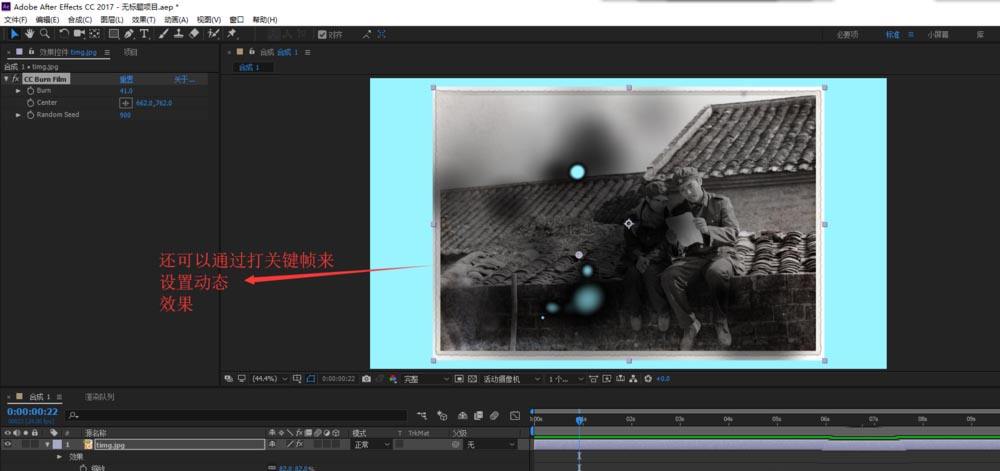Toggle motion blur switch in timeline header
Screen dimensions: 1000x471
pos(494,416)
